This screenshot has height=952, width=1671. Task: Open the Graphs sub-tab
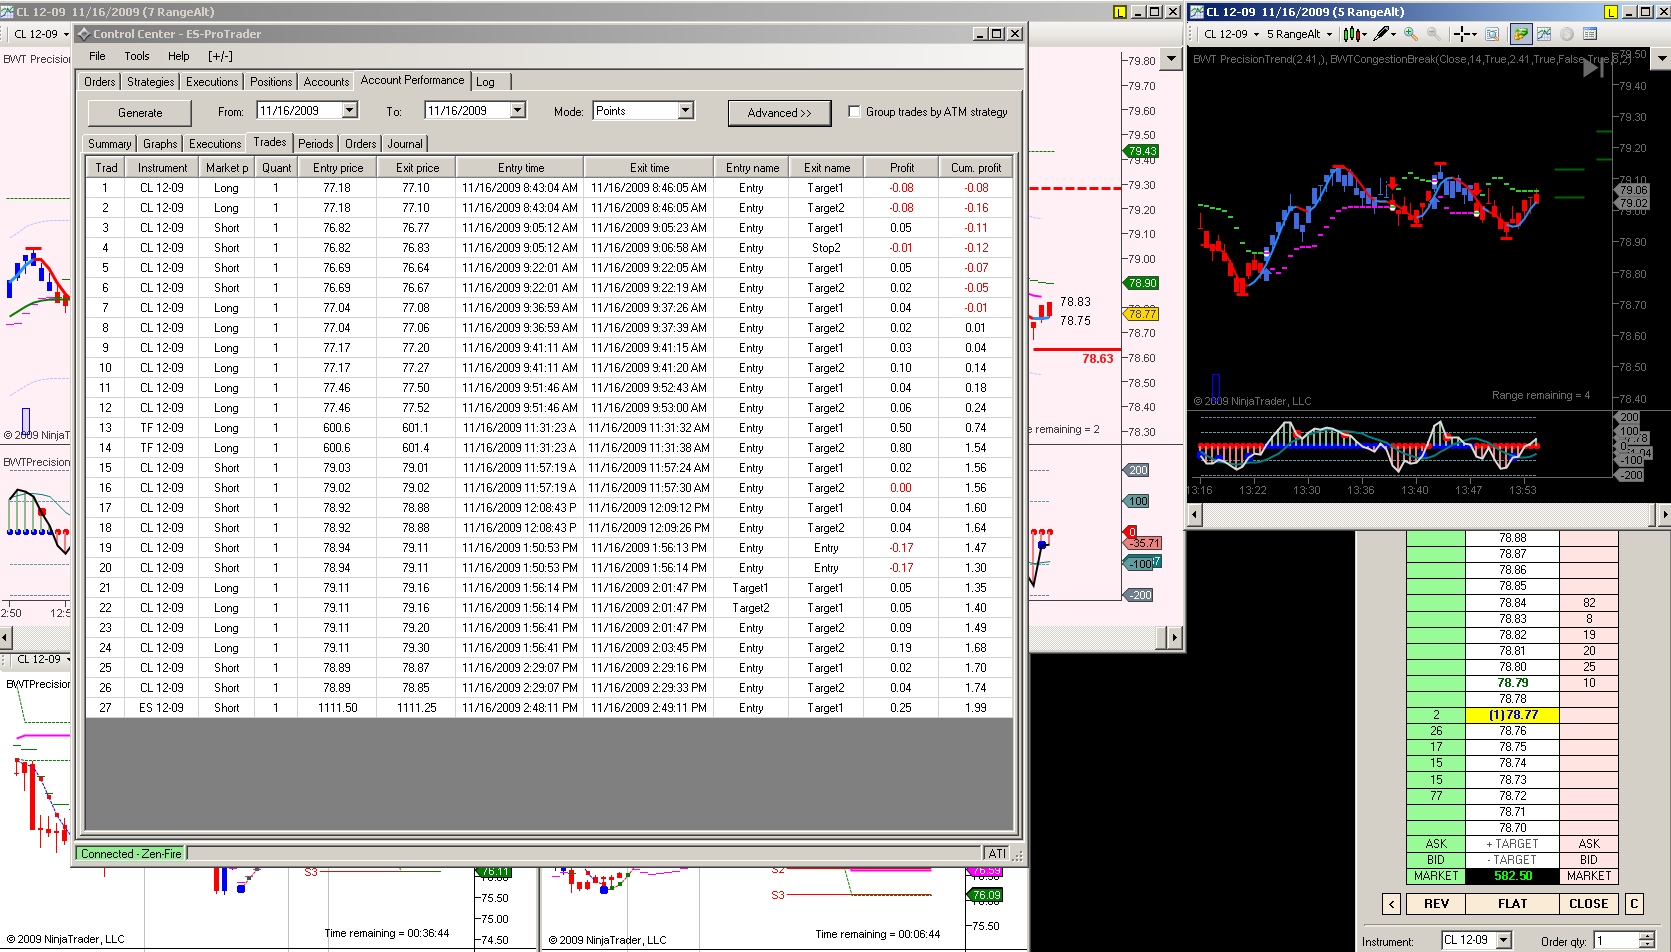[160, 144]
